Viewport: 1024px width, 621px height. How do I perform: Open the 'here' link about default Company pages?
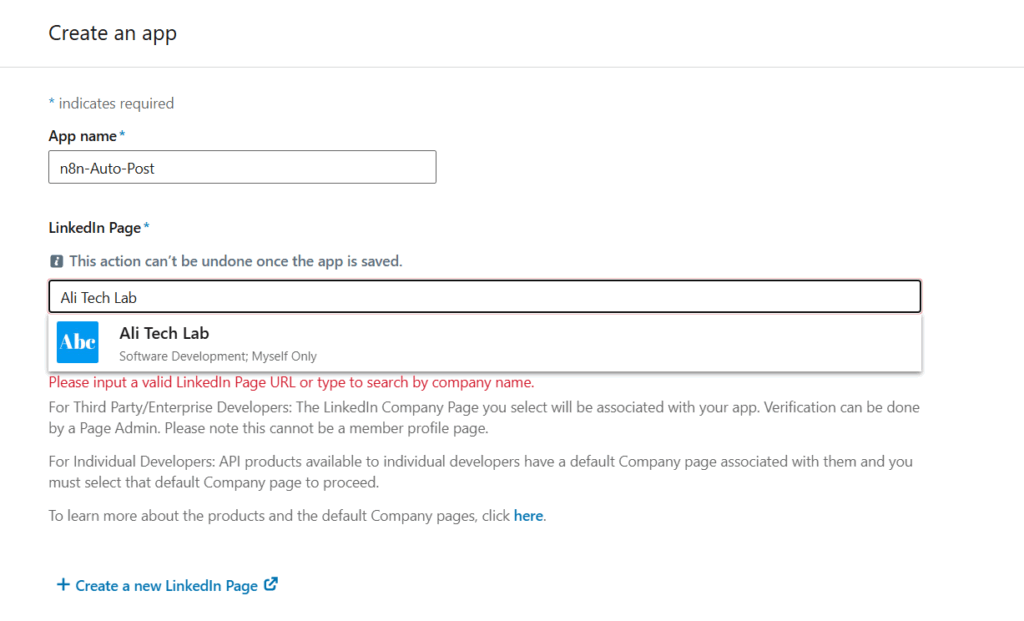tap(528, 516)
